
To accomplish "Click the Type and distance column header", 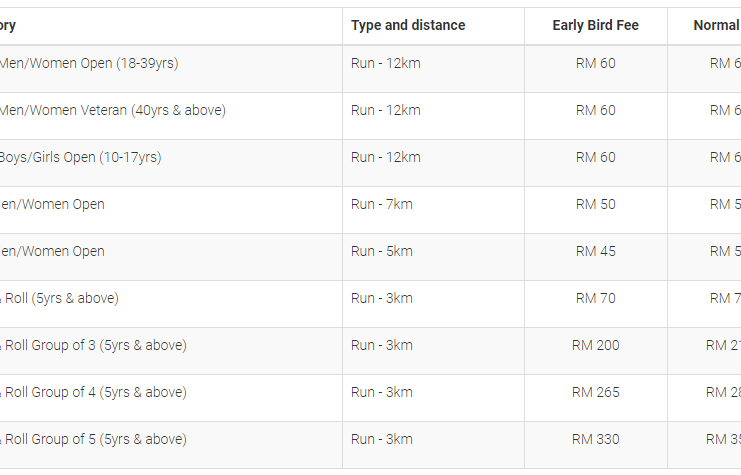I will click(x=408, y=25).
